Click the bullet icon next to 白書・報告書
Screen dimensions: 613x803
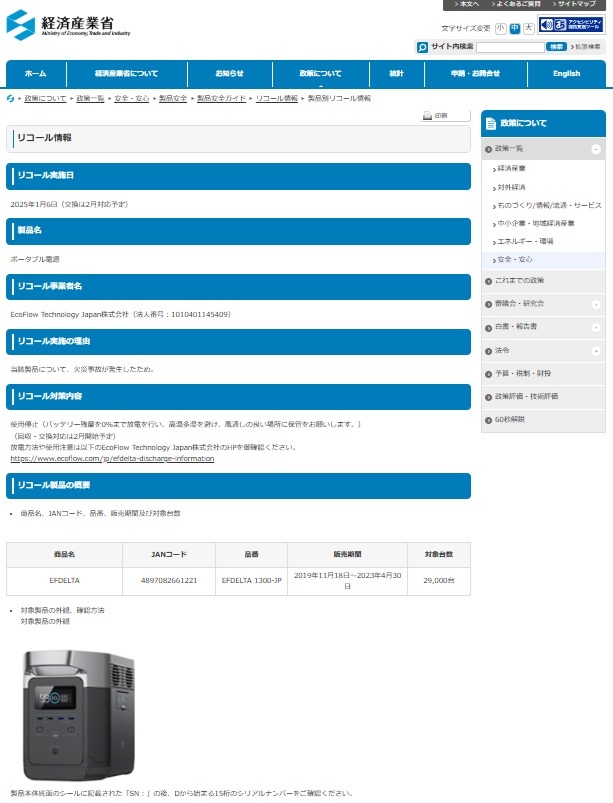pyautogui.click(x=488, y=328)
